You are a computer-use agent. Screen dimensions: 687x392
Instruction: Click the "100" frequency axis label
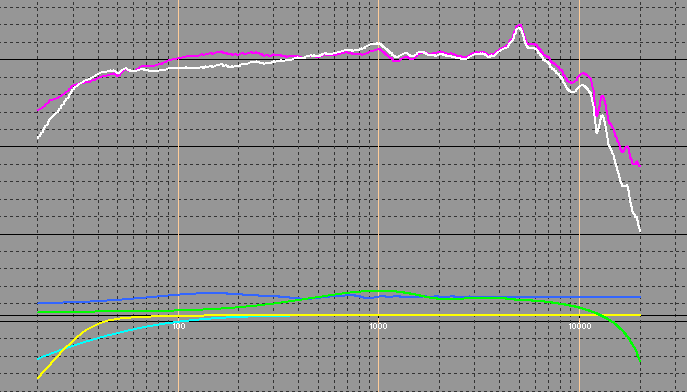point(179,326)
